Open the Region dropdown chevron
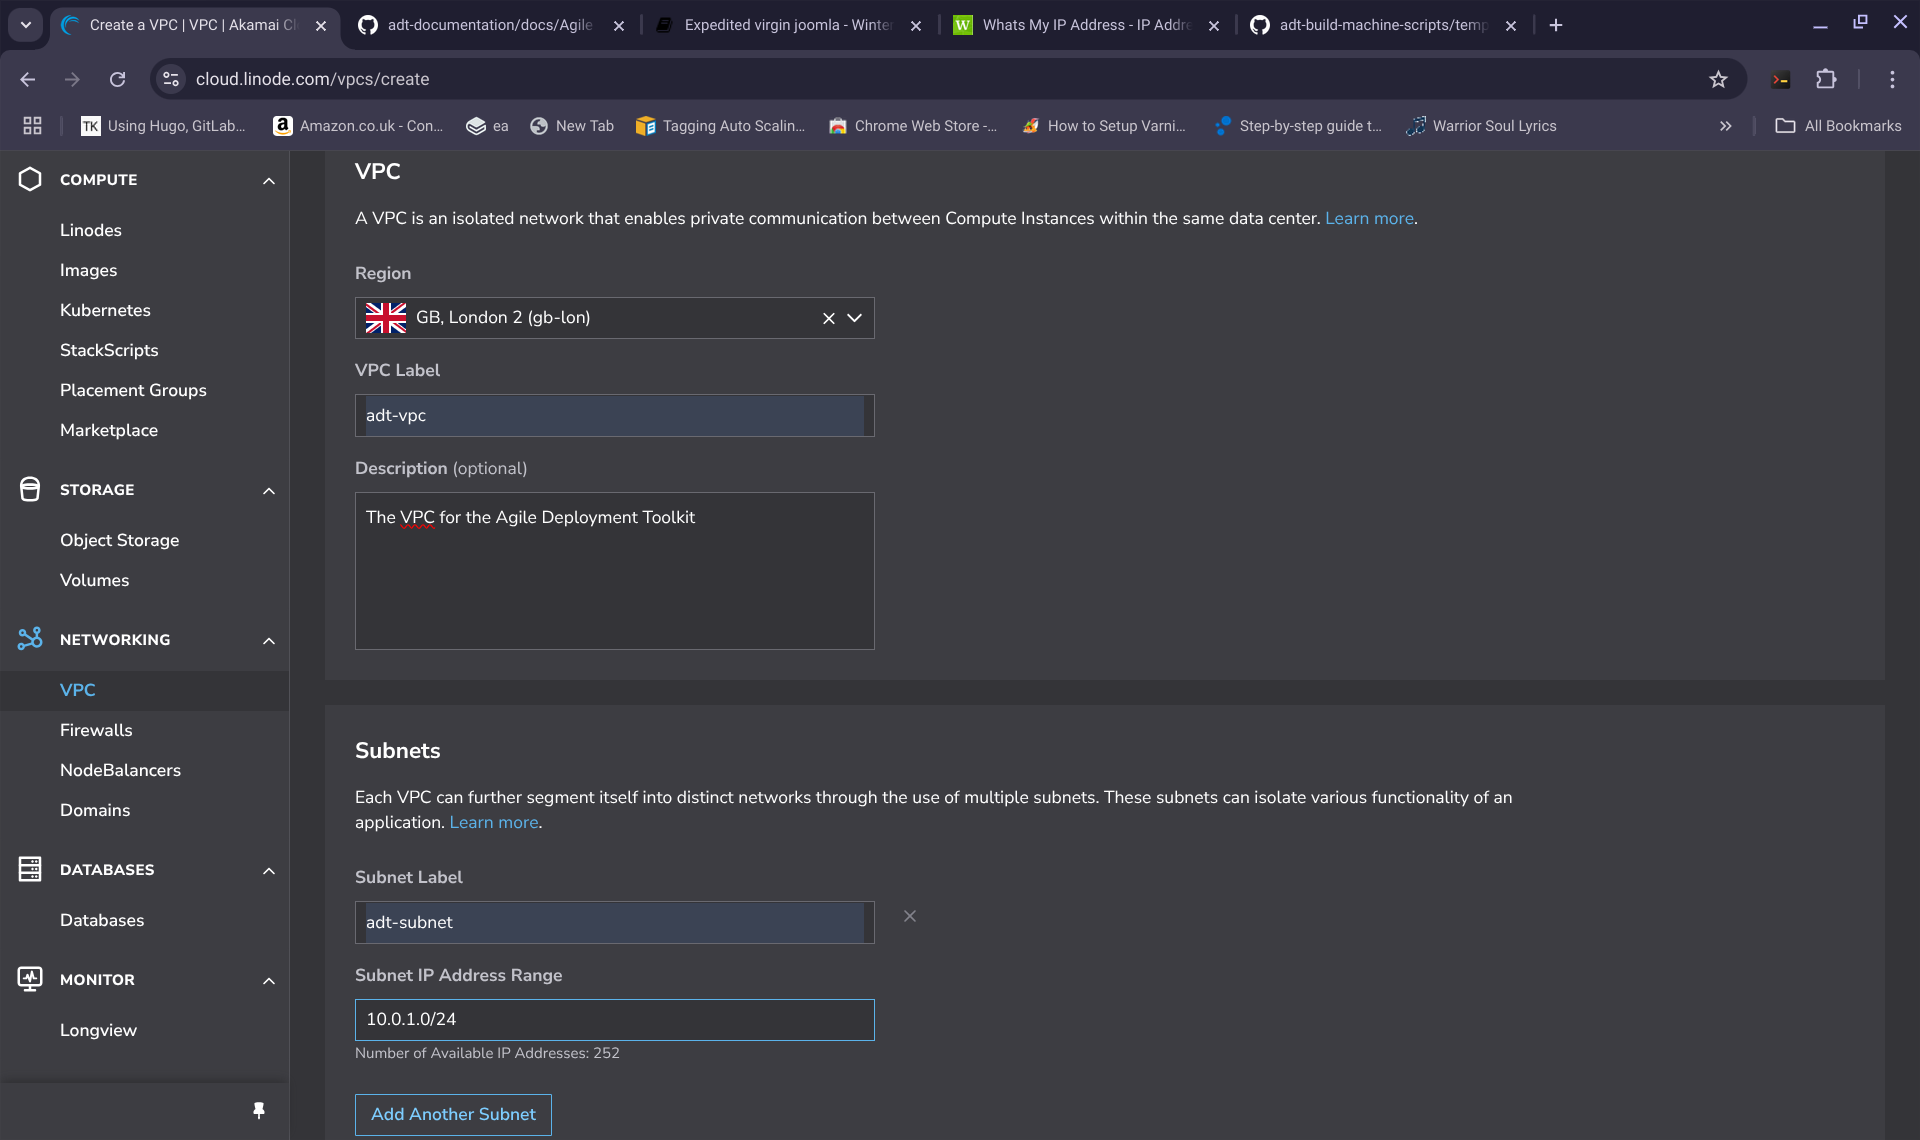Screen dimensions: 1920x1140 coord(855,318)
